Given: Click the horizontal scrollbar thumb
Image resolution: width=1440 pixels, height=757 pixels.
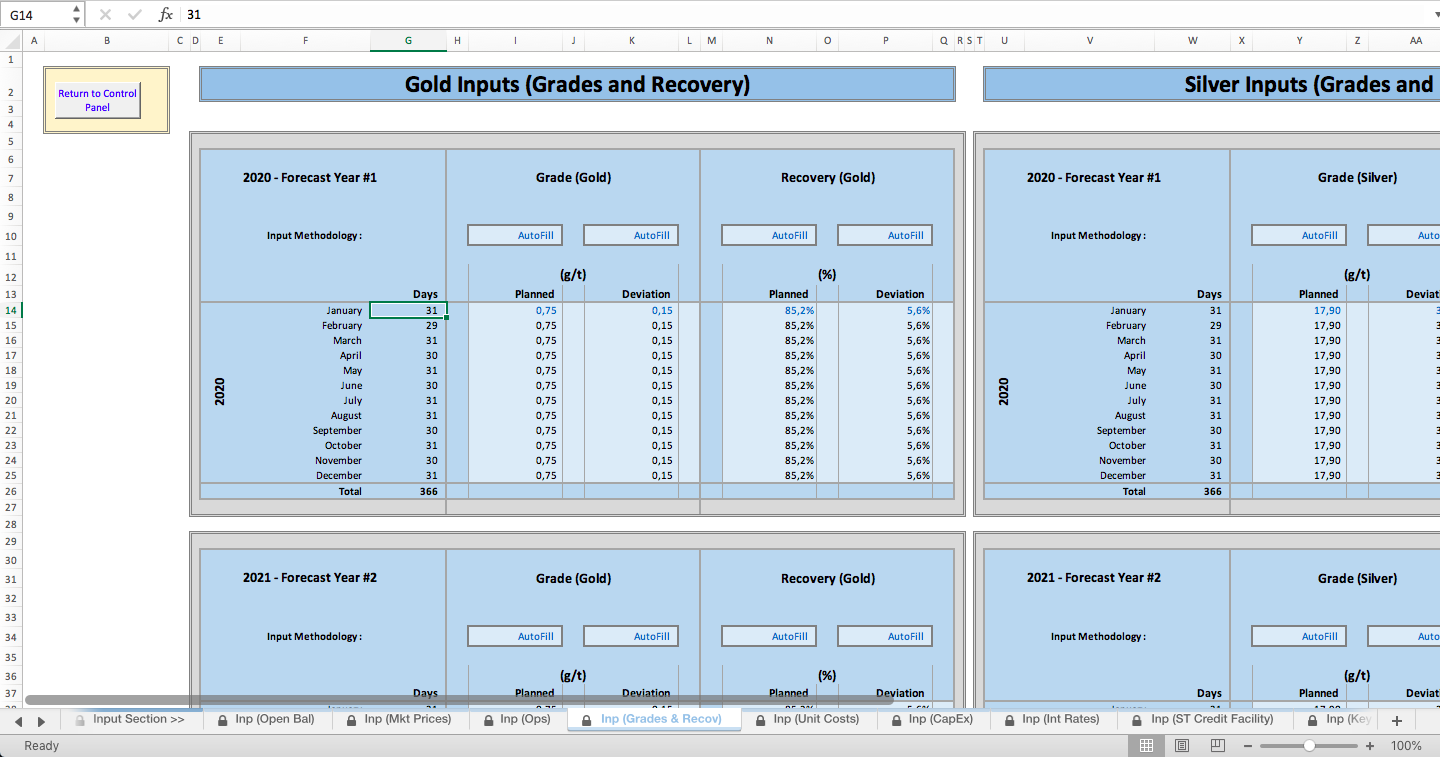Looking at the screenshot, I should [459, 700].
